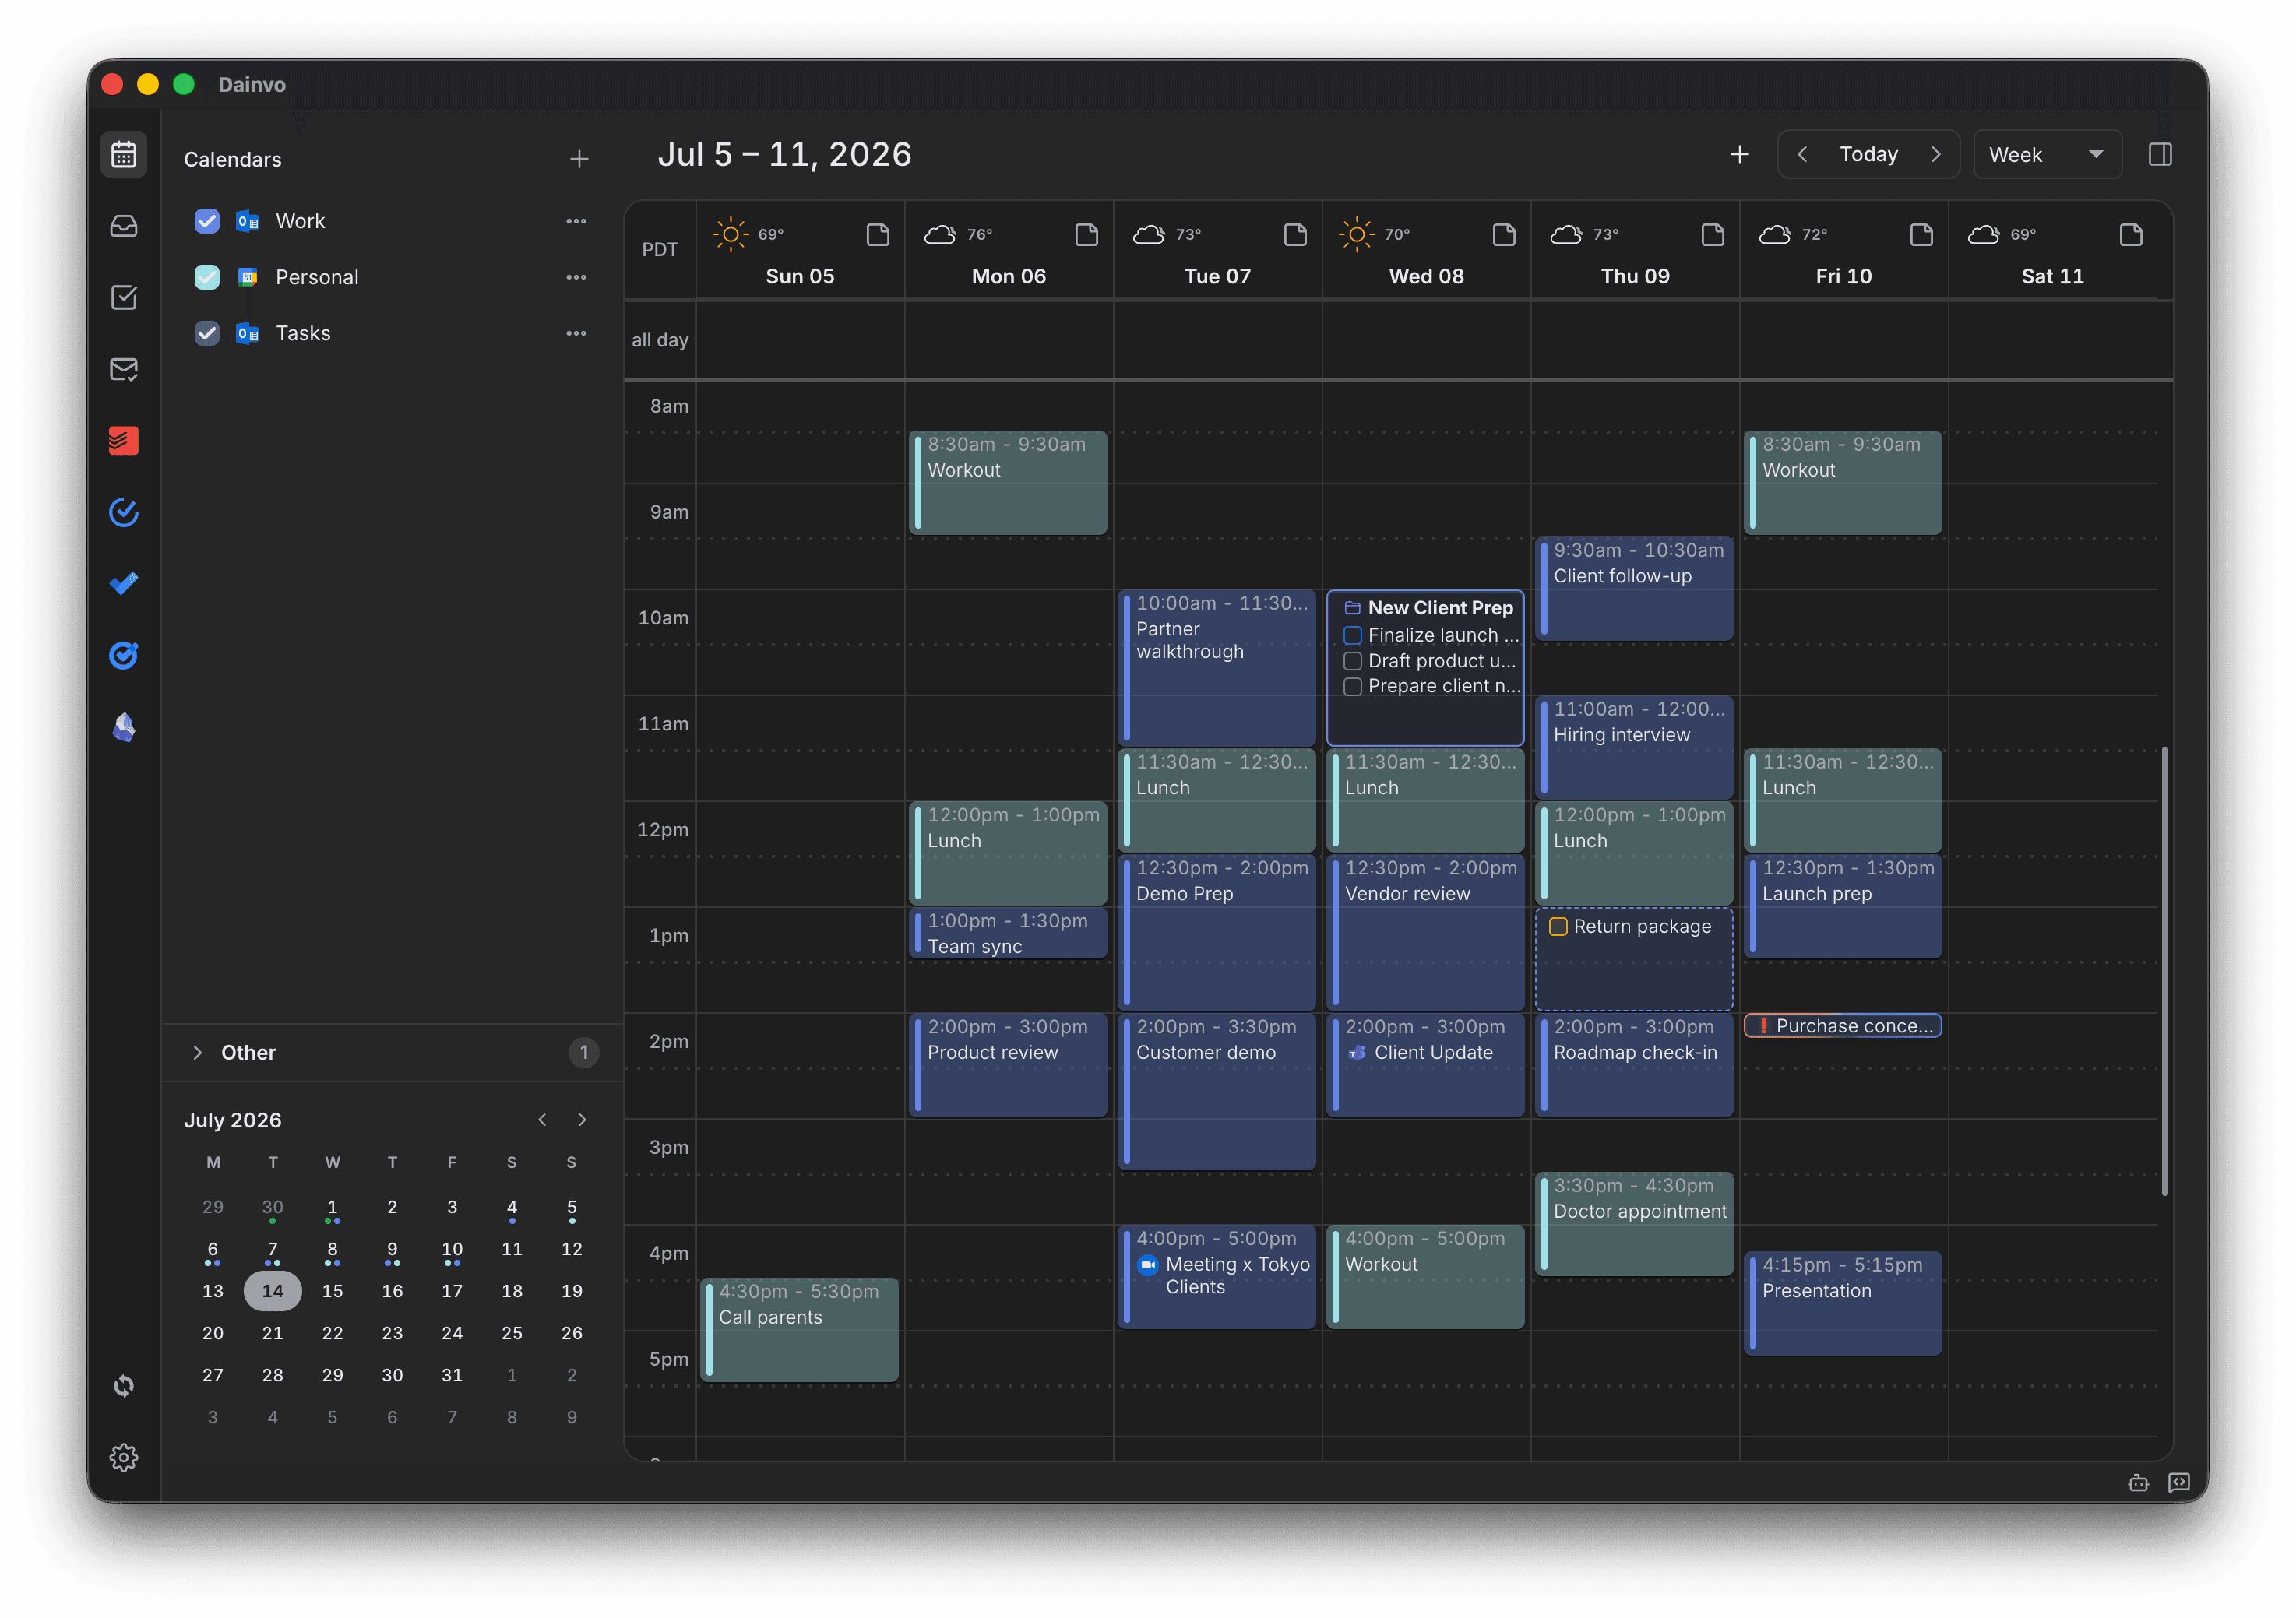Open the blue double-check integration icon
The width and height of the screenshot is (2296, 1618).
(123, 583)
